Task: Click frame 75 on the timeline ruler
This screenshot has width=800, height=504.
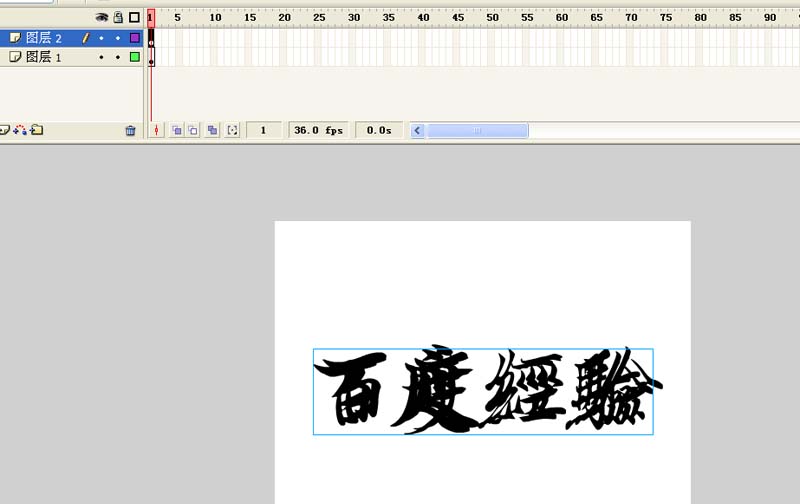Action: [x=666, y=17]
